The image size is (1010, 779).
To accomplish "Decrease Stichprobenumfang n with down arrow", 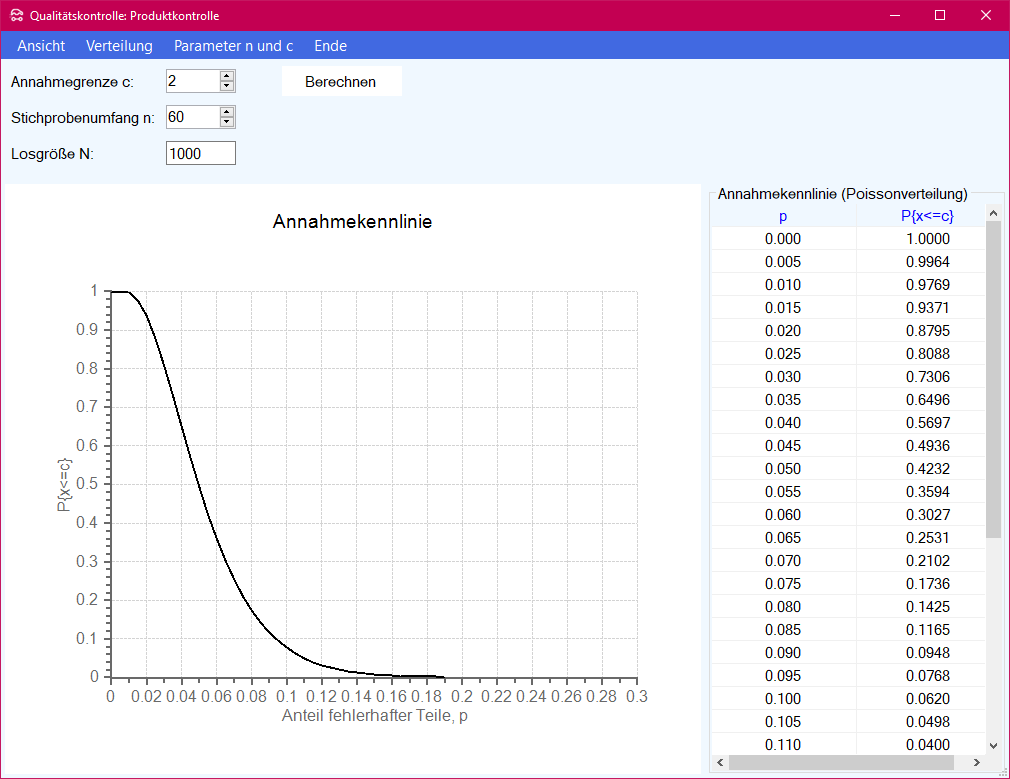I will coord(227,123).
